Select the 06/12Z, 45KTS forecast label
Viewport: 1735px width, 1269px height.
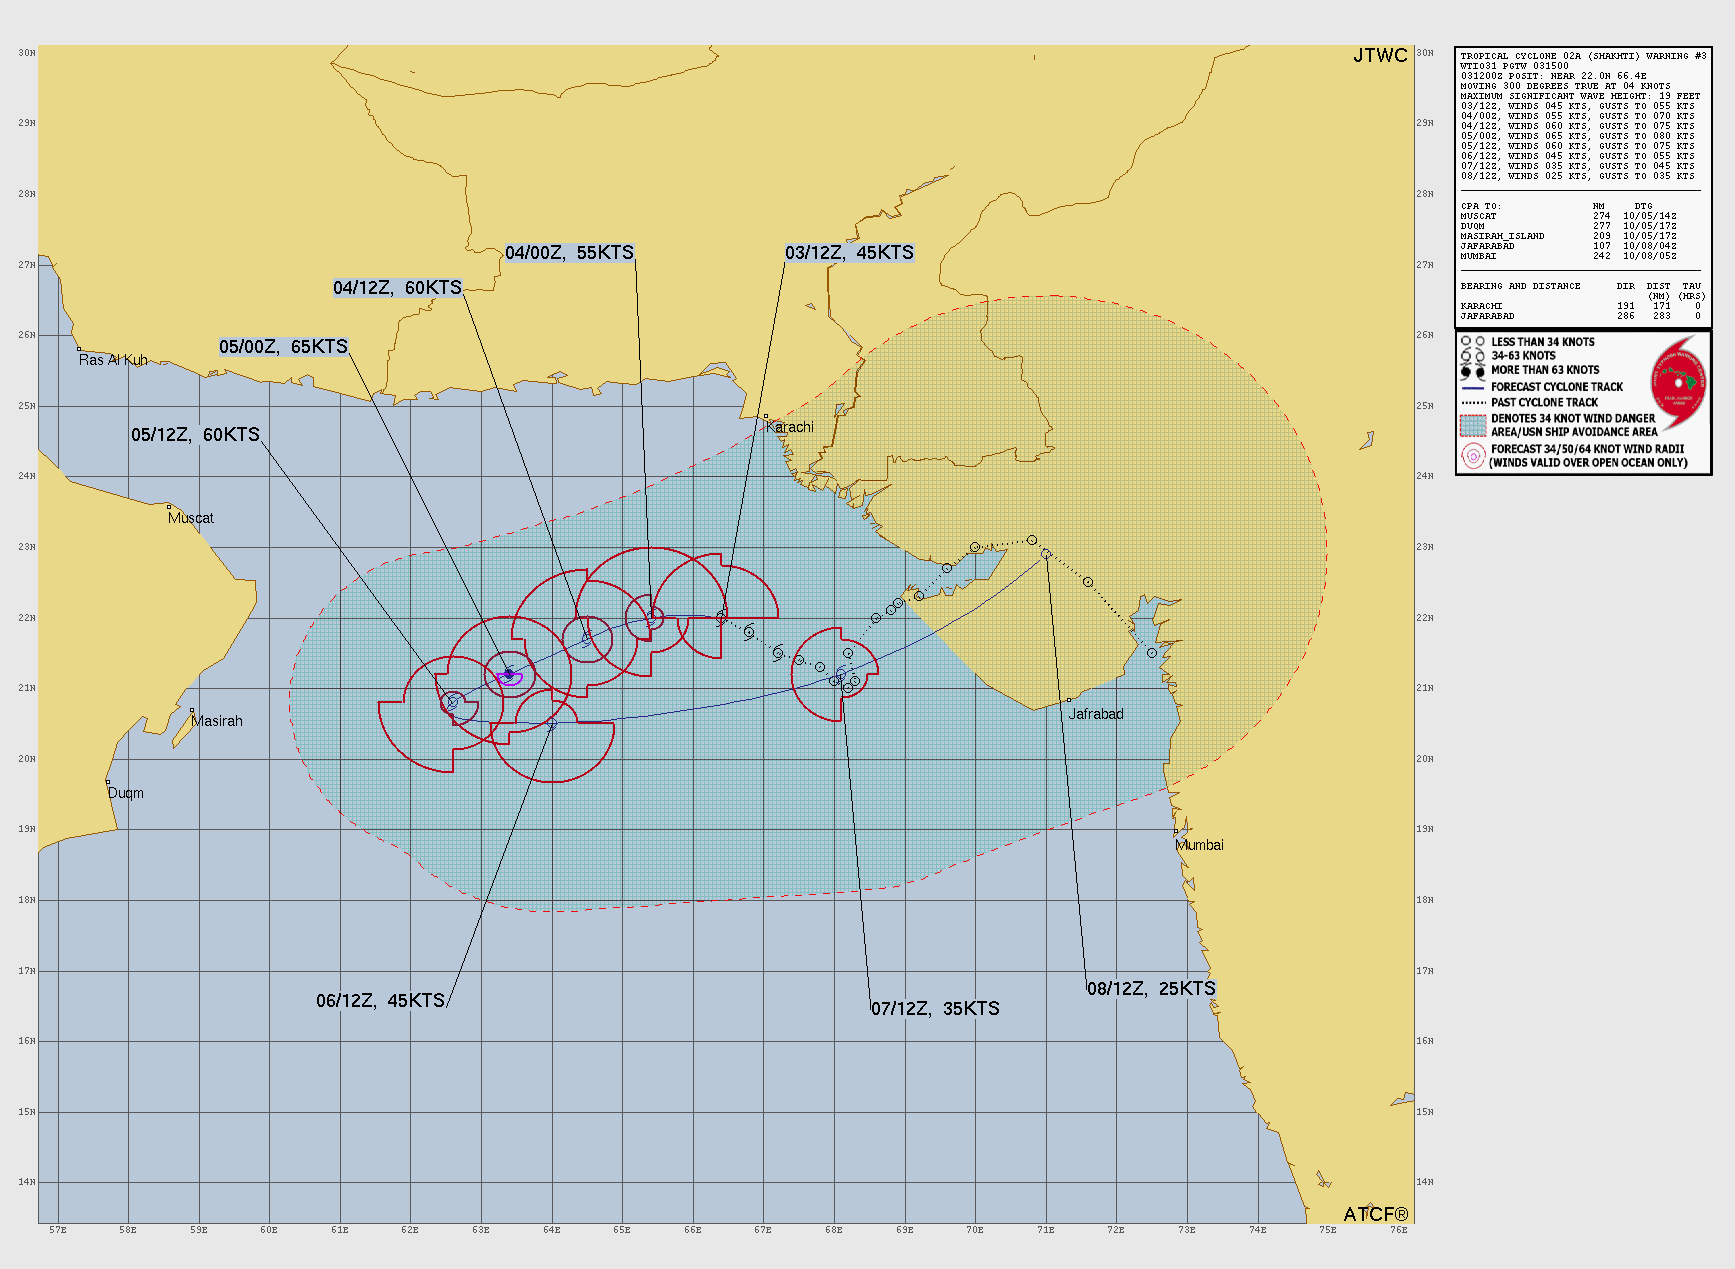pyautogui.click(x=380, y=1001)
